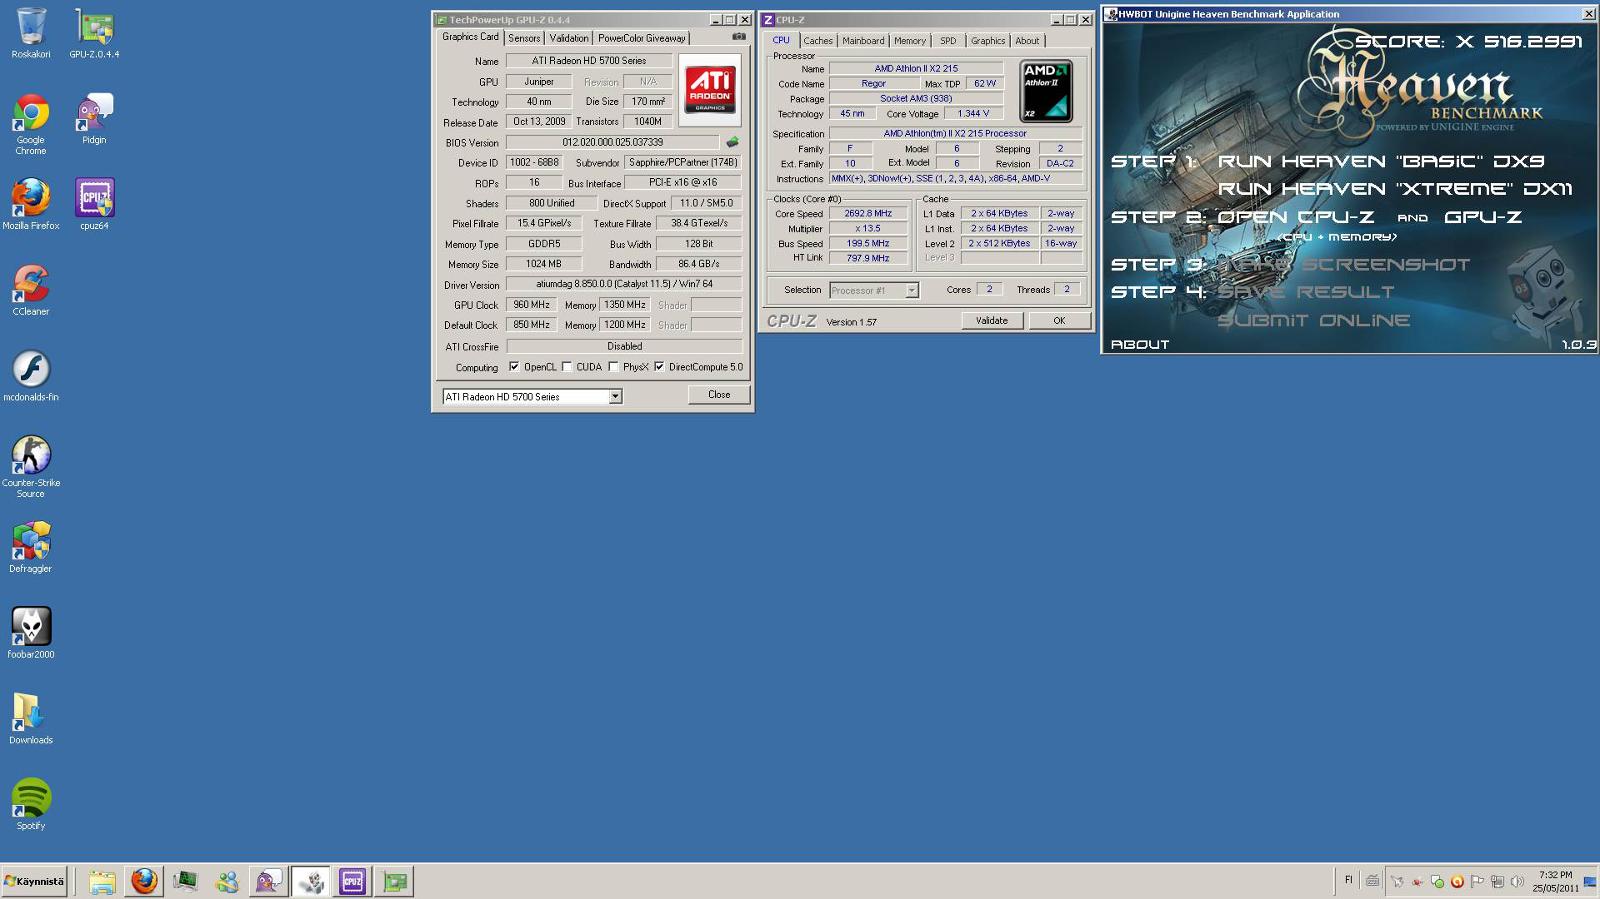Open the About tab in CPU-Z
Viewport: 1600px width, 899px height.
[1027, 41]
